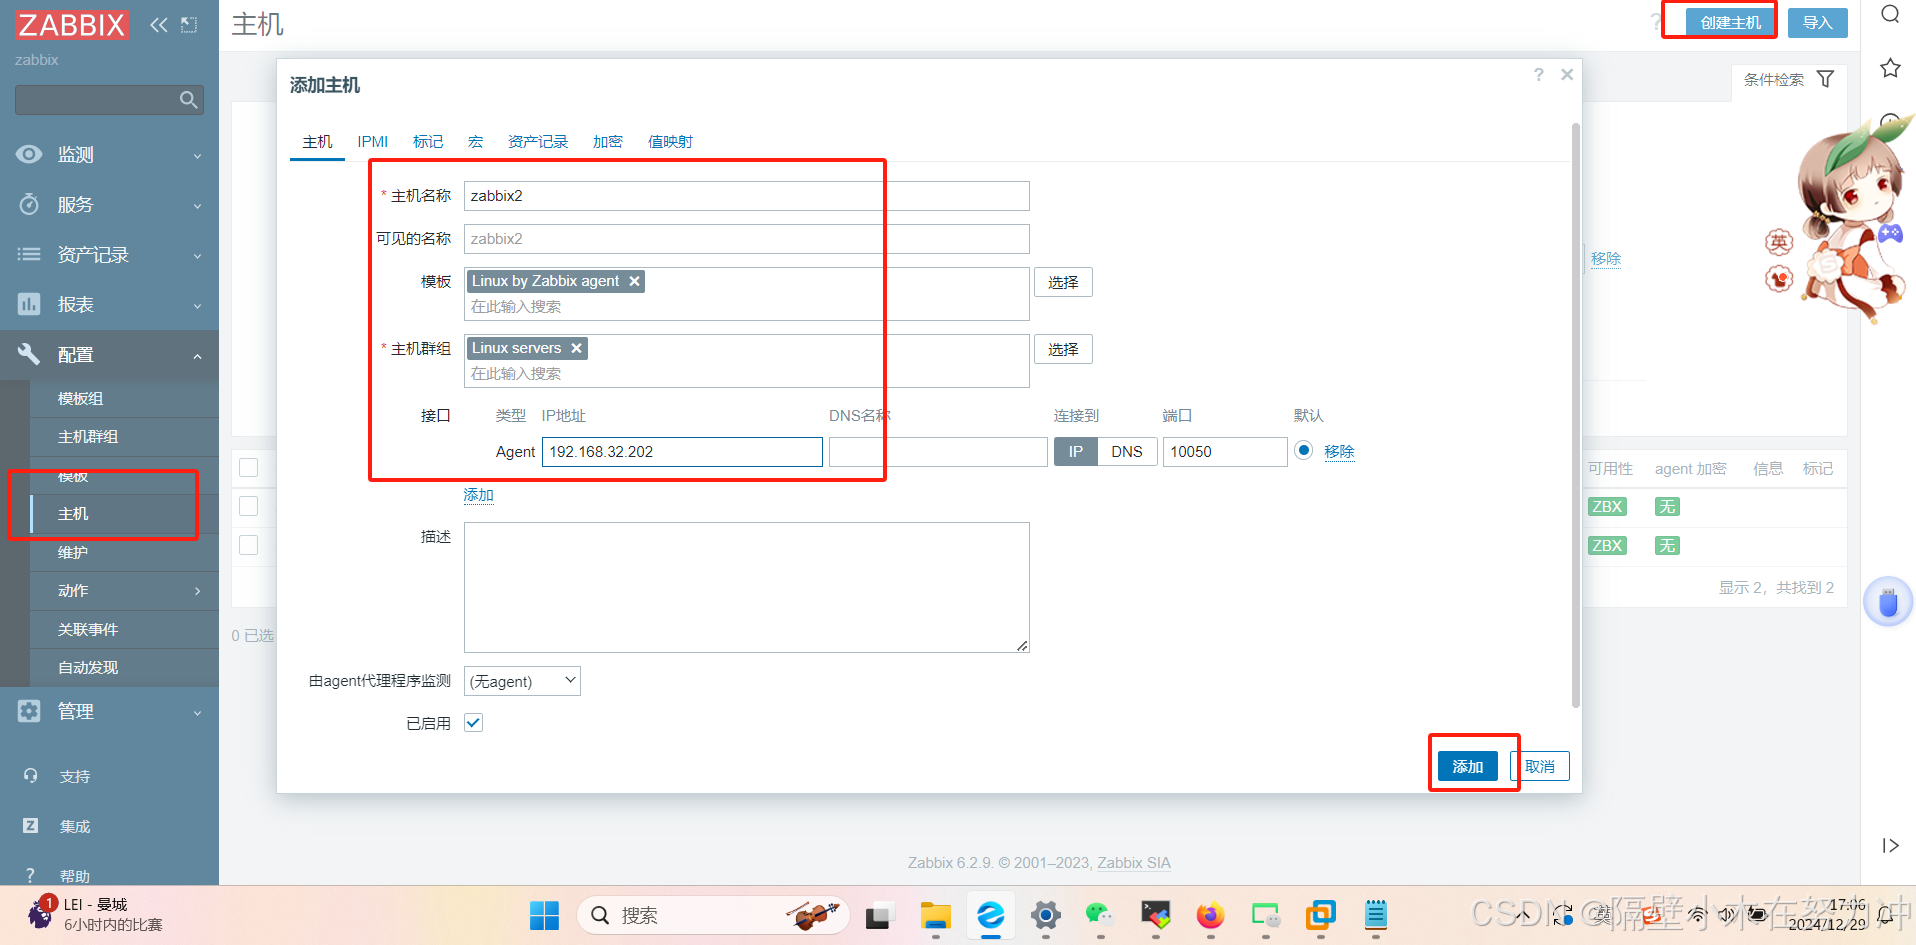Viewport: 1916px width, 945px height.
Task: Close the Add Host dialog with X
Action: (x=1567, y=75)
